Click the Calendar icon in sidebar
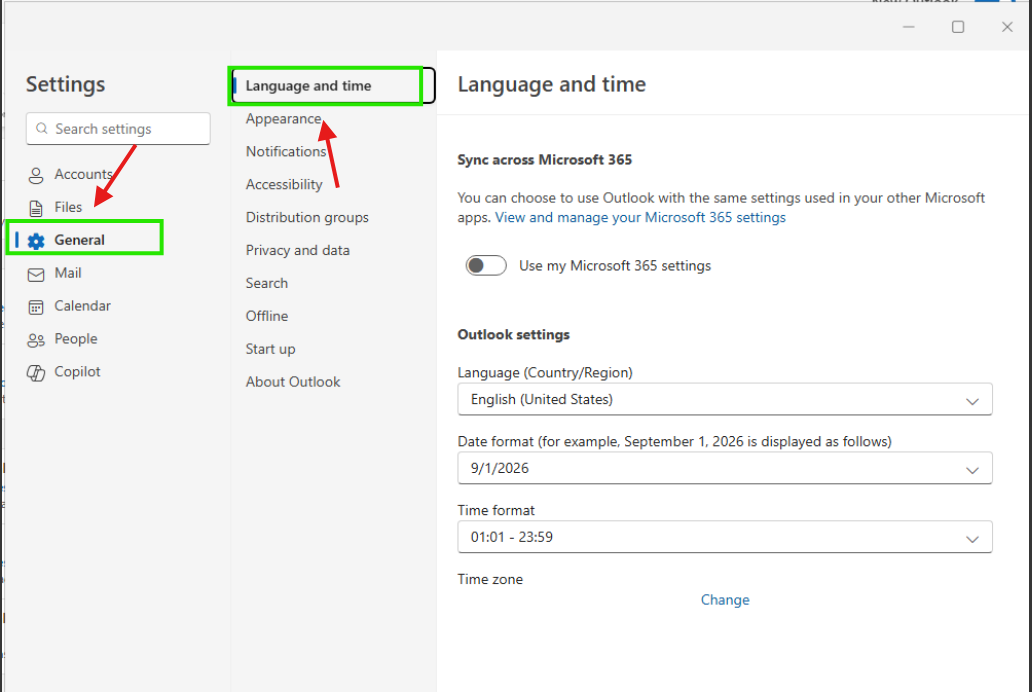Screen dimensions: 1032x692 pos(36,307)
